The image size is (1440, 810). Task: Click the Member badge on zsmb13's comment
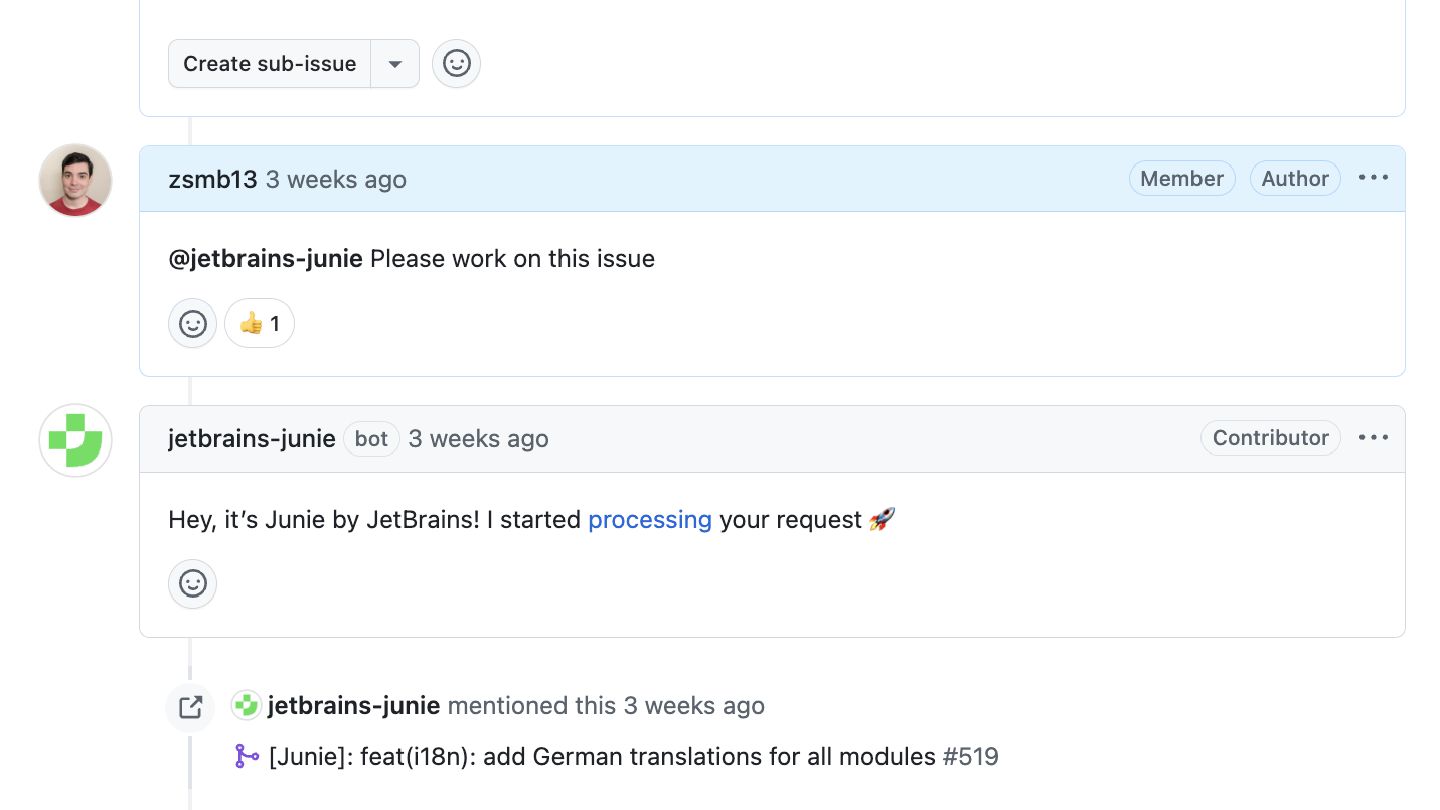[x=1182, y=179]
